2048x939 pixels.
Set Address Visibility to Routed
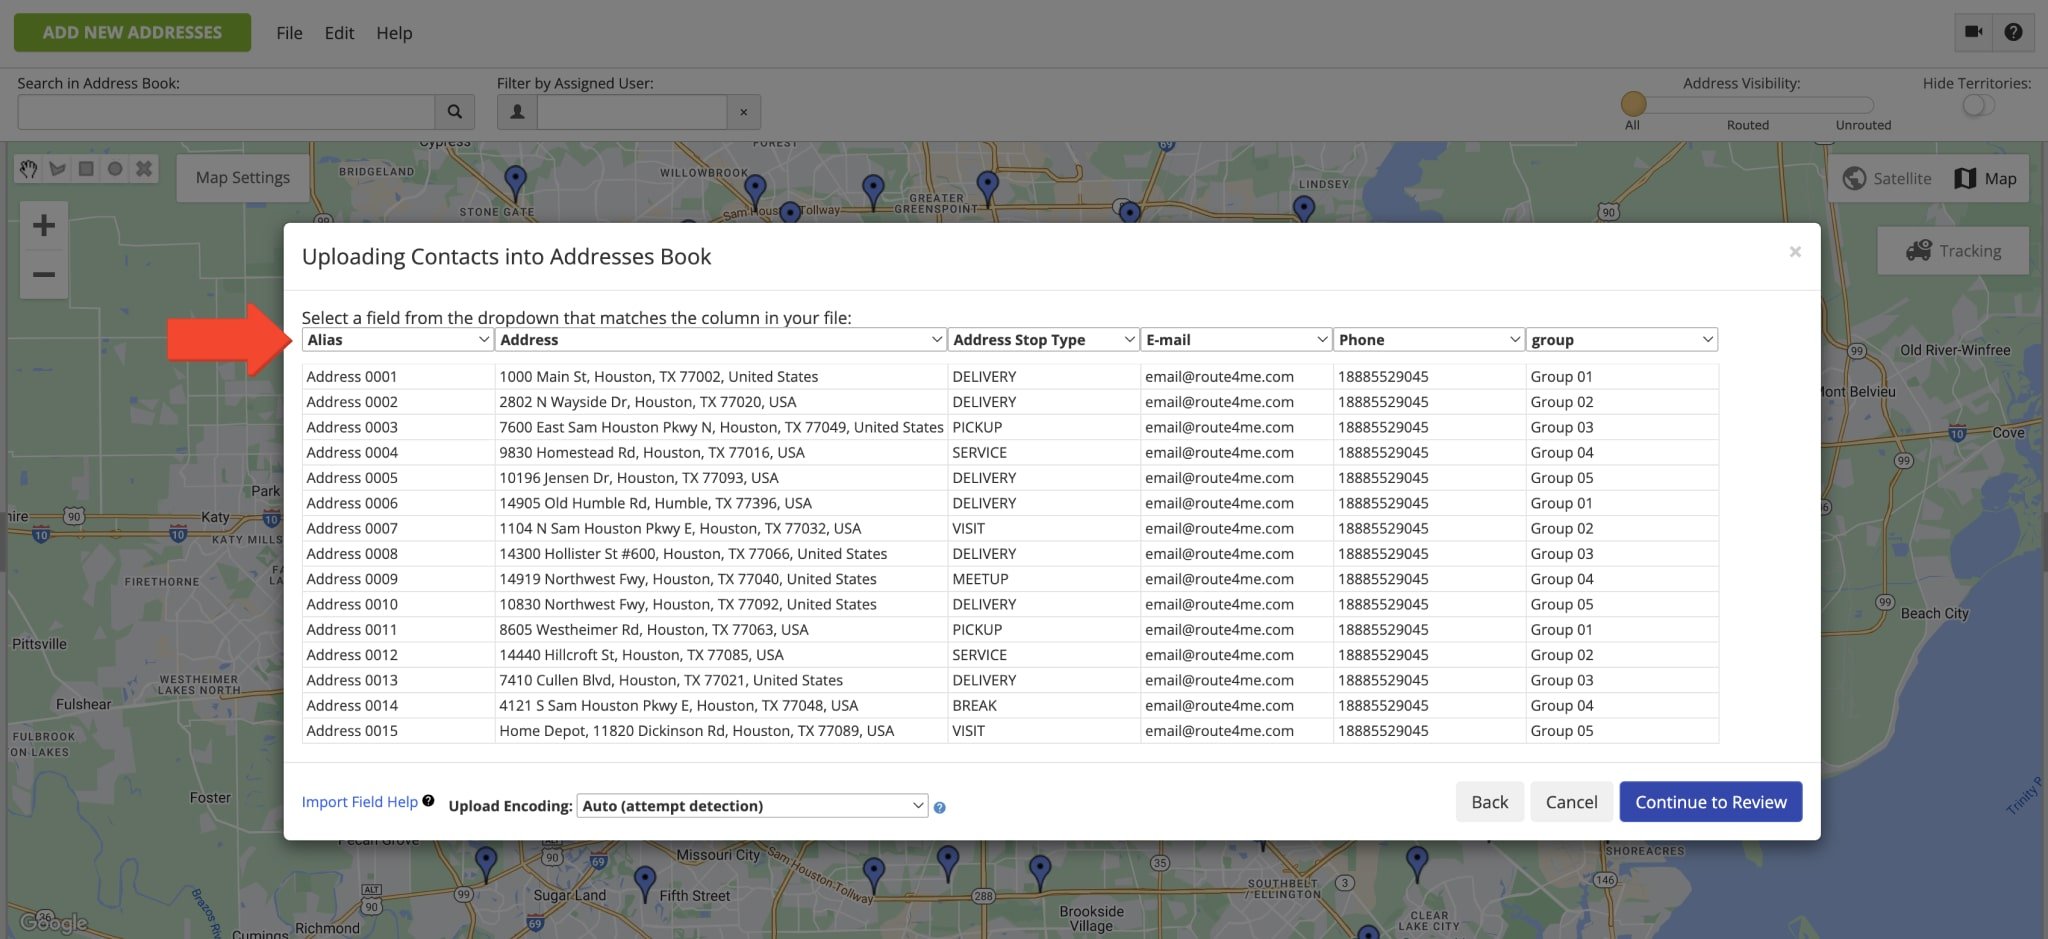1747,125
